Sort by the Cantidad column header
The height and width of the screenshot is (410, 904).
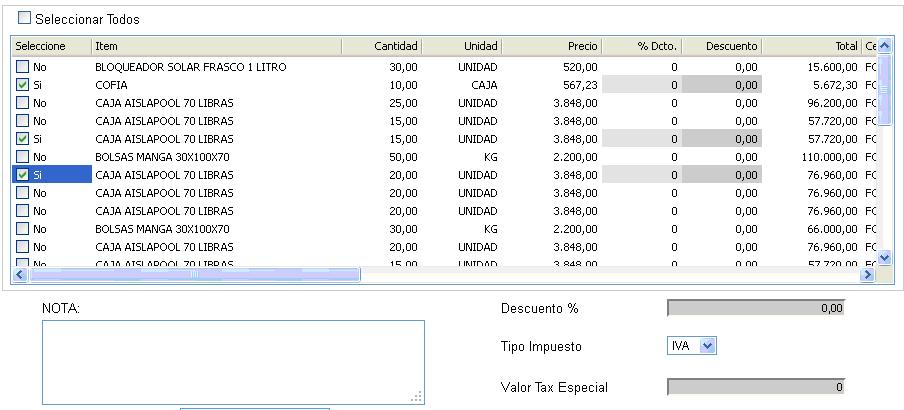click(x=382, y=46)
